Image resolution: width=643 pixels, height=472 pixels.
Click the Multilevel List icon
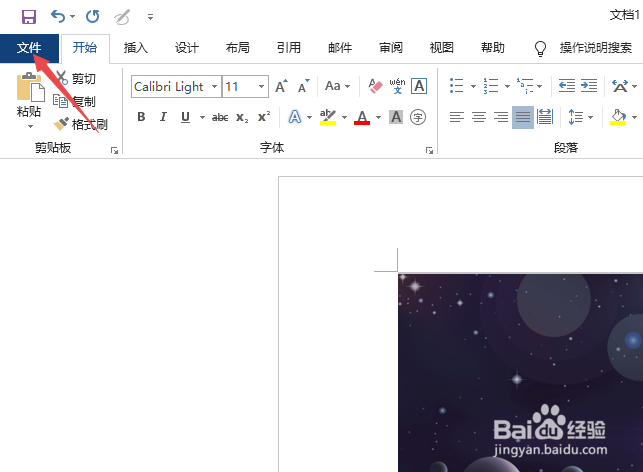tap(524, 86)
